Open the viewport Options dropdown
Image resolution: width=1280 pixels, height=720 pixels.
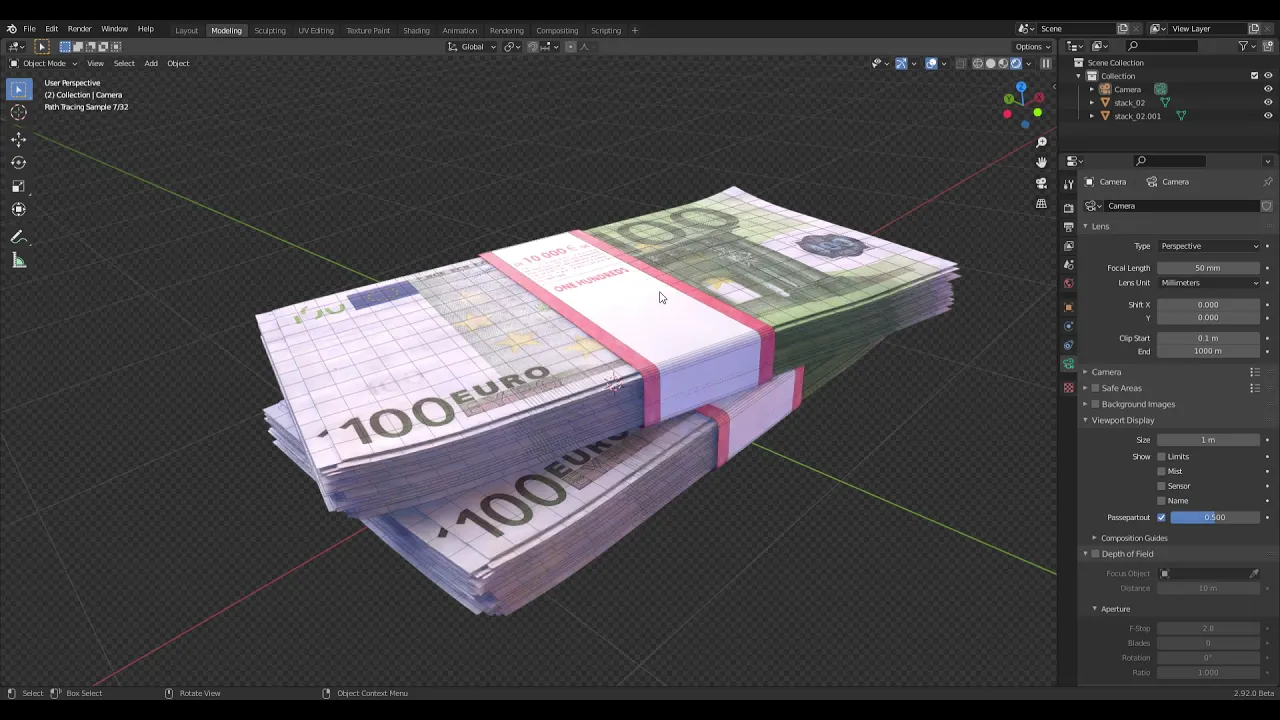tap(1032, 47)
